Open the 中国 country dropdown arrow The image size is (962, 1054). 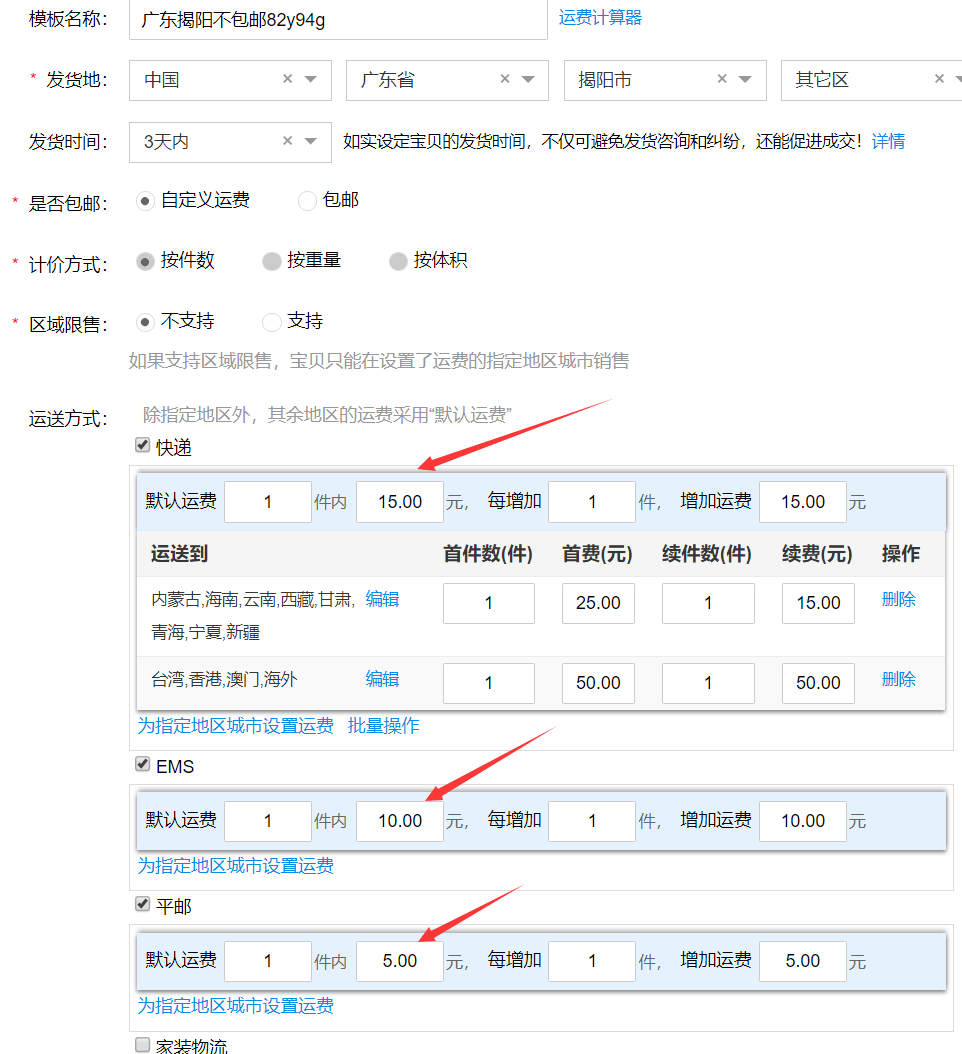(311, 80)
